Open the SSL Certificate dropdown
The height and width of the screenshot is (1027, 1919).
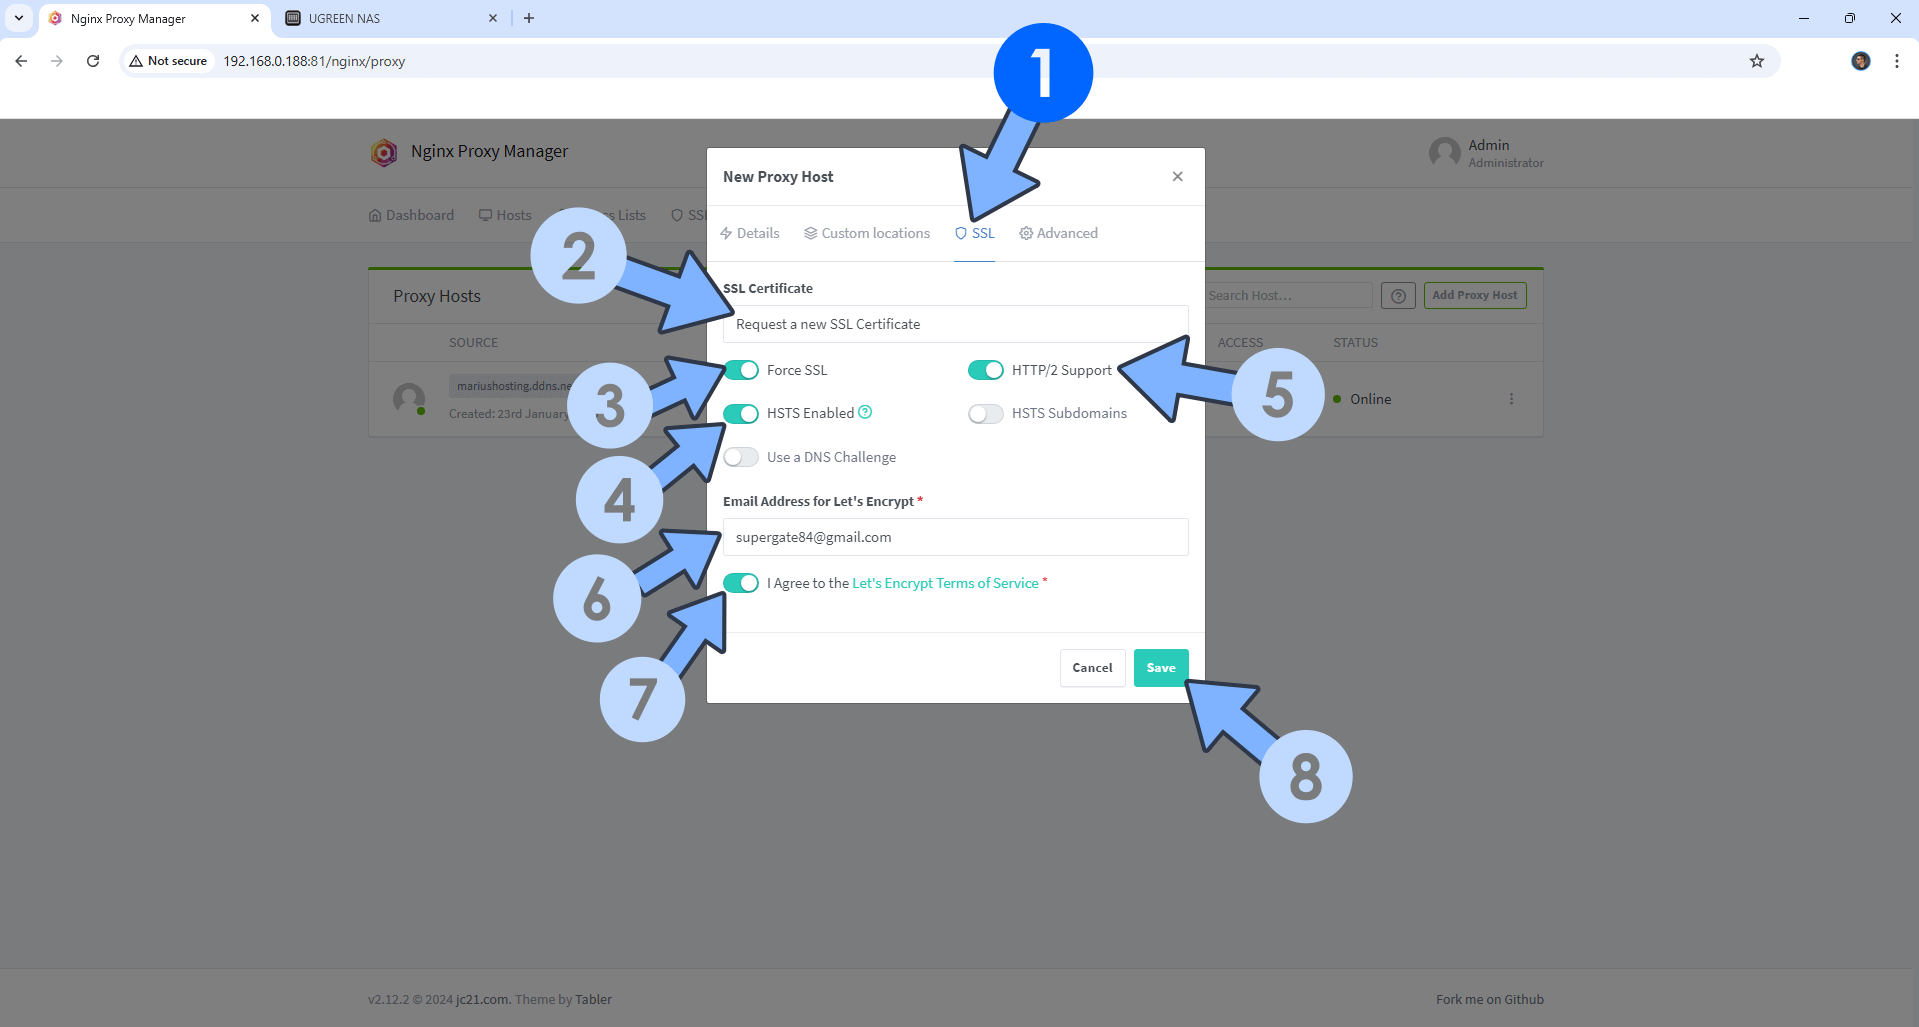[x=955, y=324]
